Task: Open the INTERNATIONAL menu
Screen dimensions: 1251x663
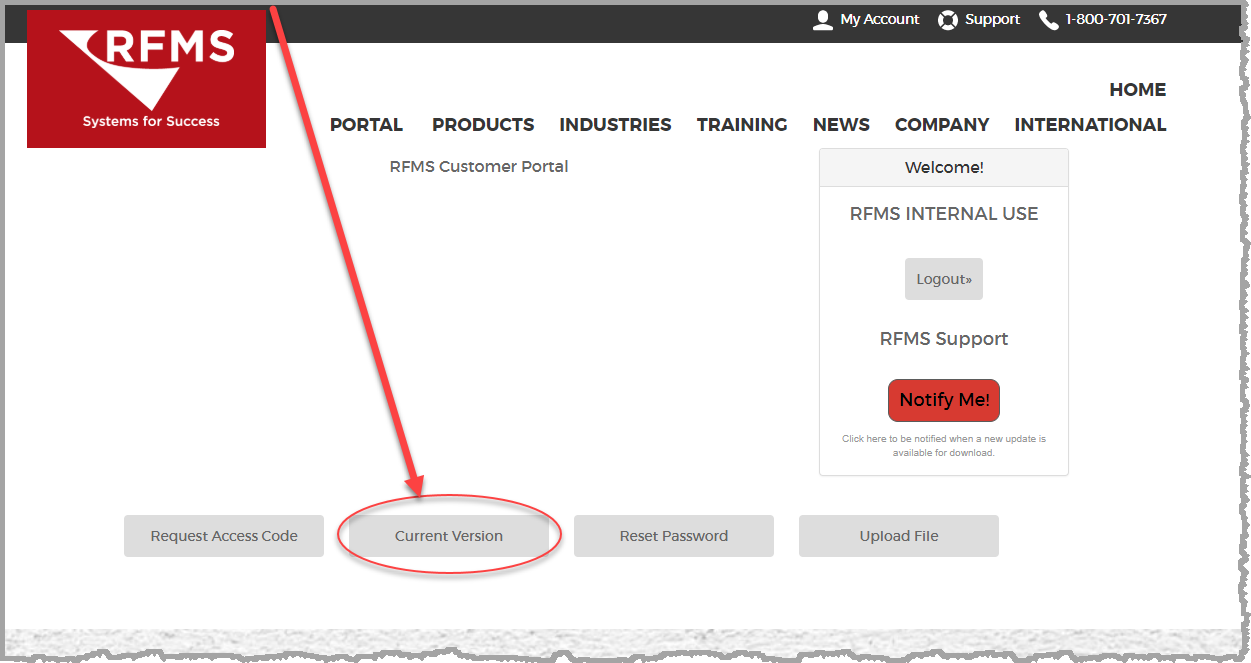Action: pyautogui.click(x=1091, y=125)
